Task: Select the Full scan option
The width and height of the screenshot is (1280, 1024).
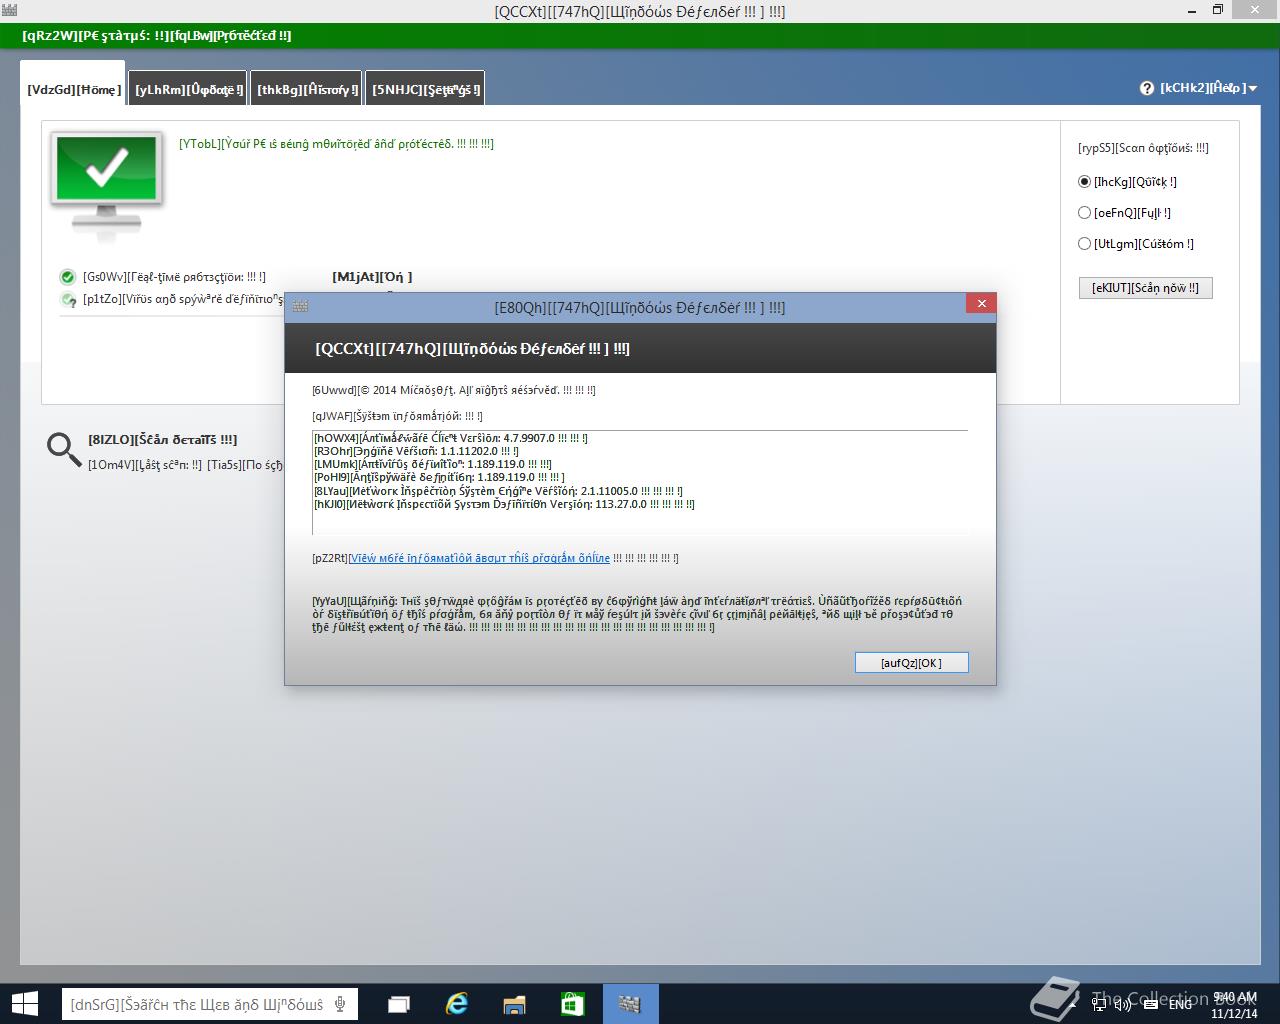Action: tap(1084, 213)
